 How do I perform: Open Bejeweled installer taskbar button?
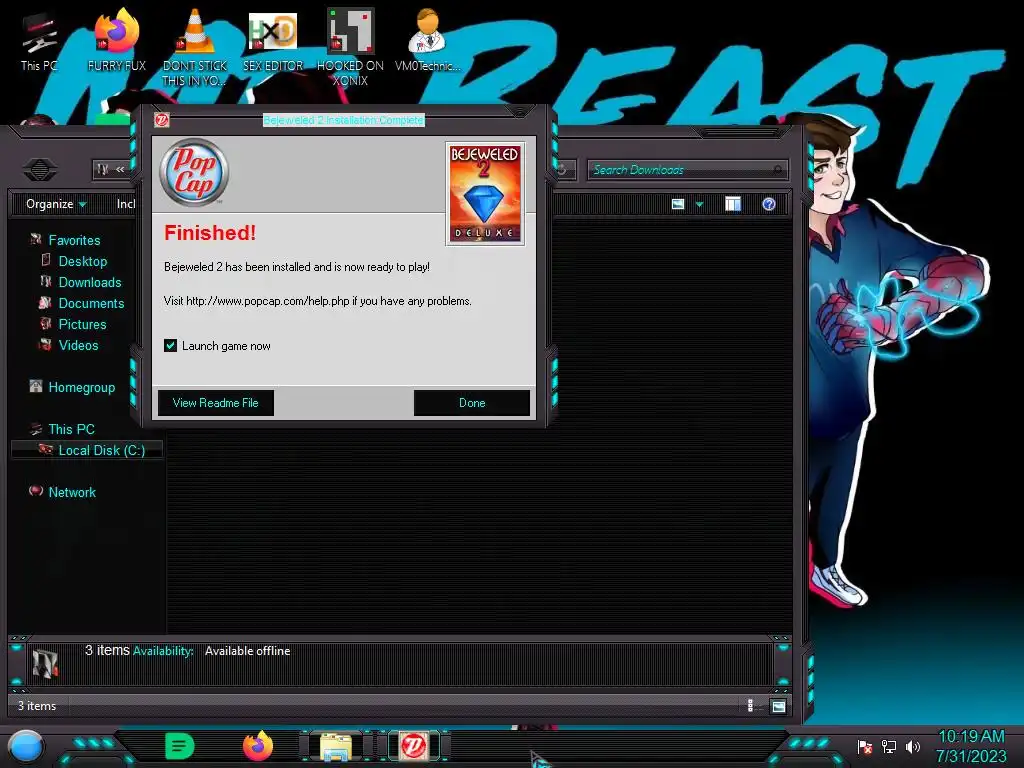(413, 746)
